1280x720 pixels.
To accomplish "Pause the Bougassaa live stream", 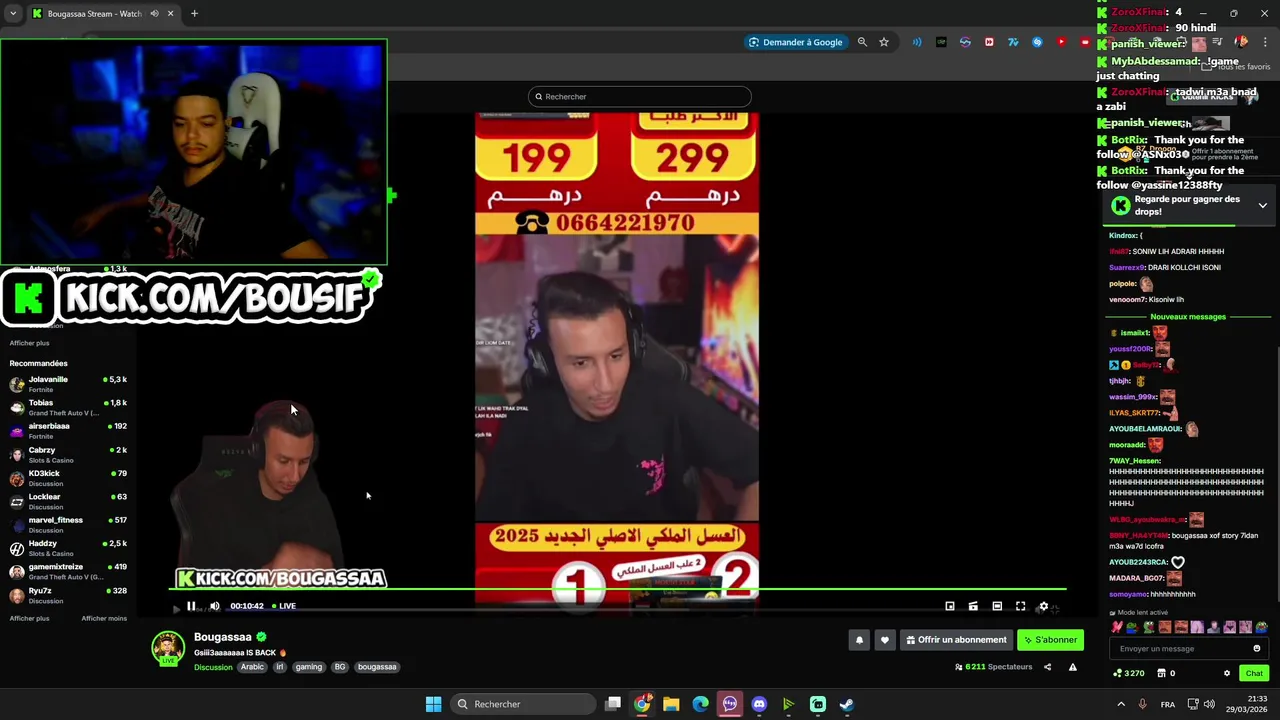I will 191,606.
